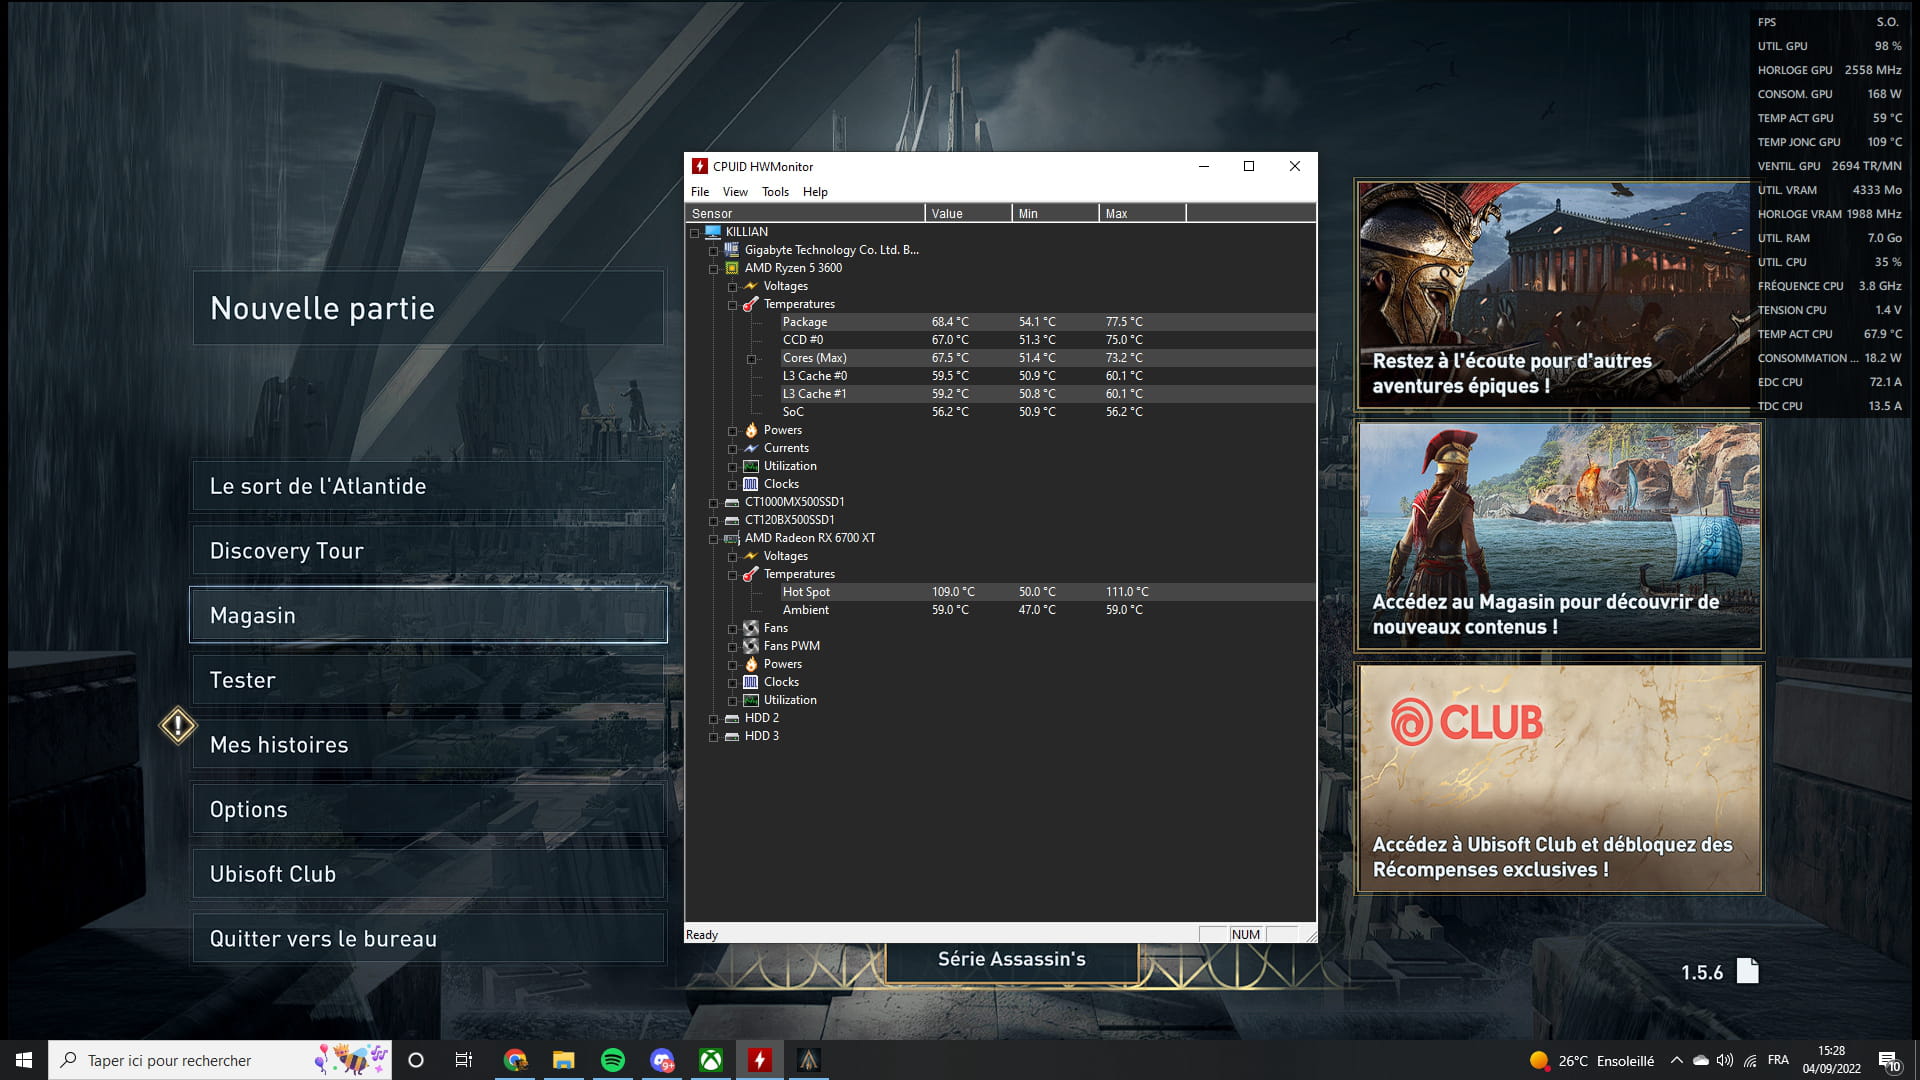
Task: Click the Chrome taskbar icon
Action: click(515, 1060)
